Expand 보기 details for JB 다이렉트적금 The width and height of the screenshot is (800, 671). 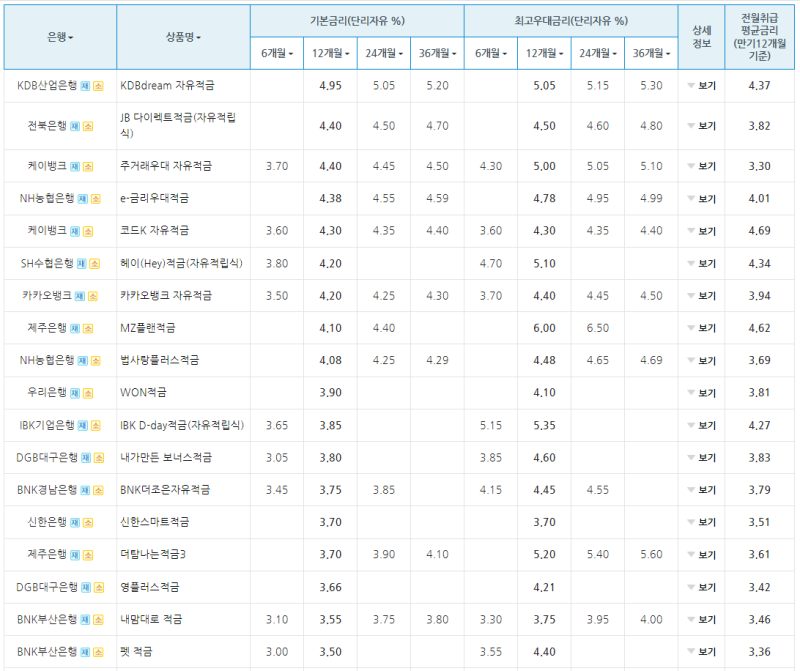tap(702, 126)
